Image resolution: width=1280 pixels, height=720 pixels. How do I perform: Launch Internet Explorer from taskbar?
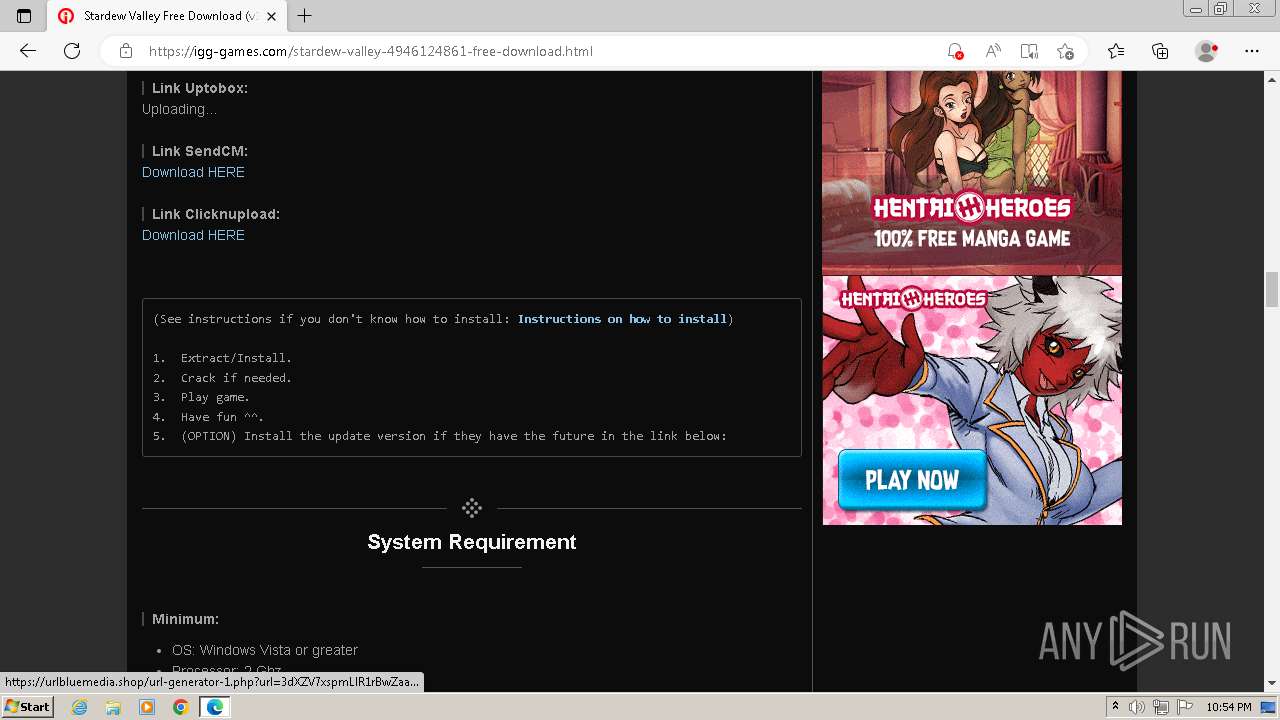[x=80, y=707]
